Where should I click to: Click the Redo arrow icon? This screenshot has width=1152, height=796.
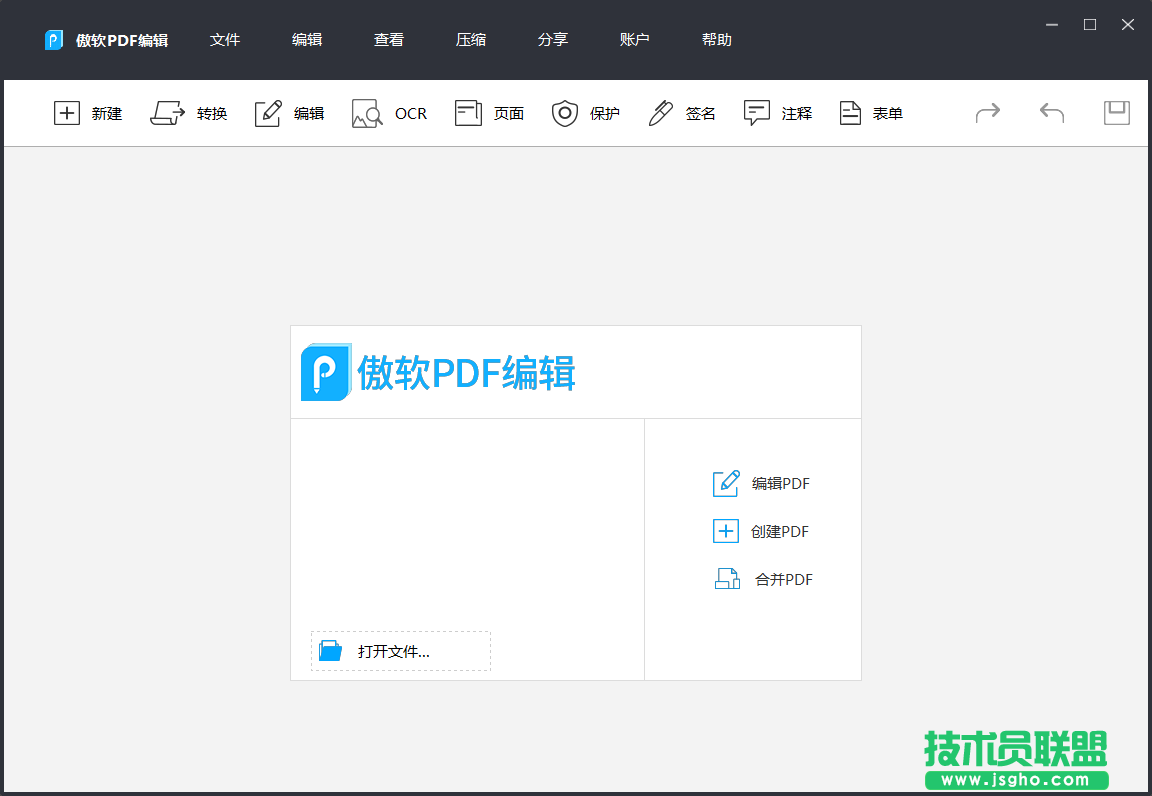click(987, 113)
